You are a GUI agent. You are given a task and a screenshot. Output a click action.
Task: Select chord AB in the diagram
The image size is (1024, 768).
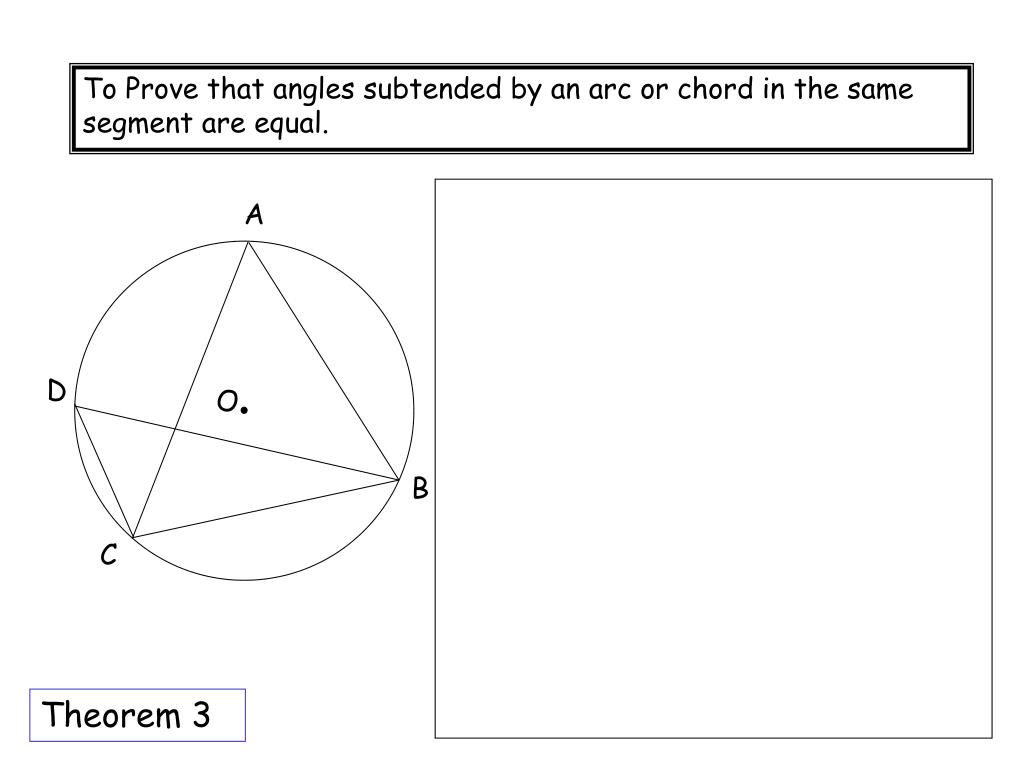pyautogui.click(x=323, y=361)
